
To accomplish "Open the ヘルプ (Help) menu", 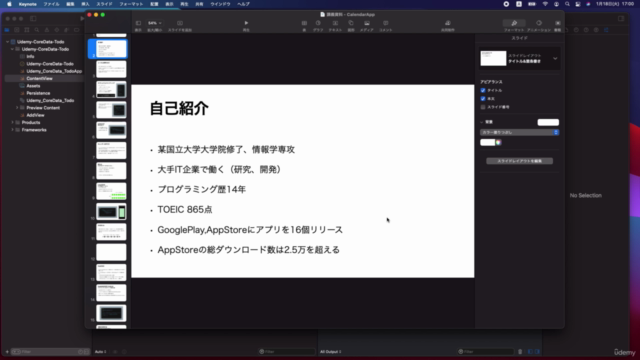I will 244,4.
